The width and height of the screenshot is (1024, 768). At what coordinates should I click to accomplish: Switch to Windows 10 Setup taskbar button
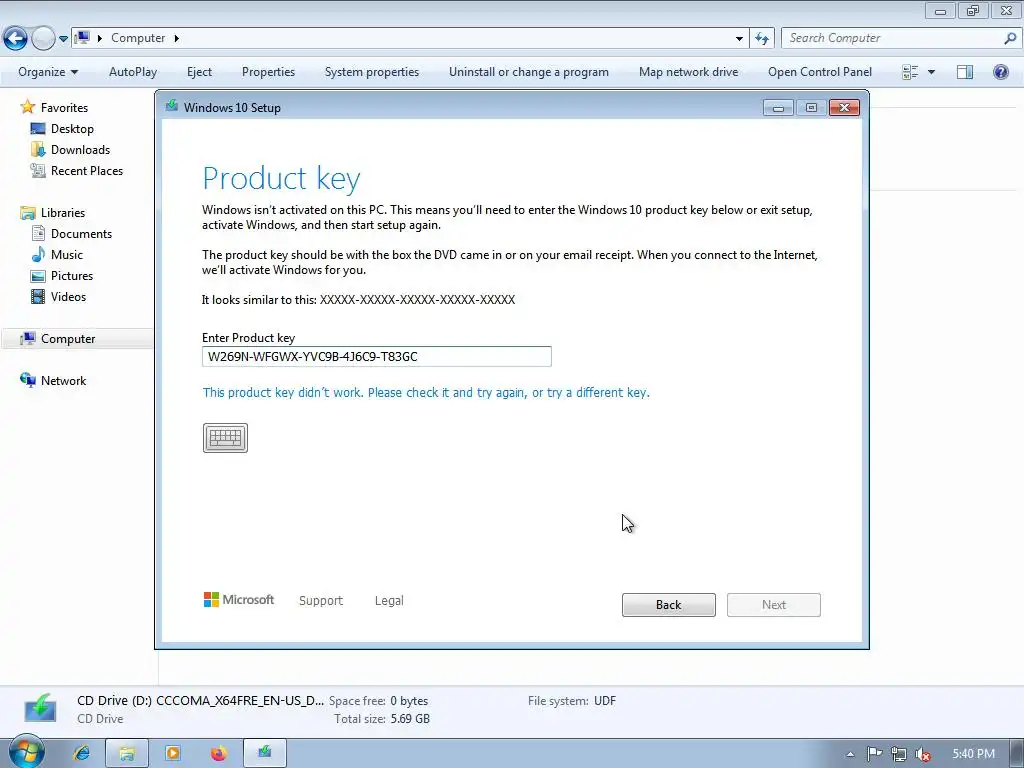tap(264, 753)
